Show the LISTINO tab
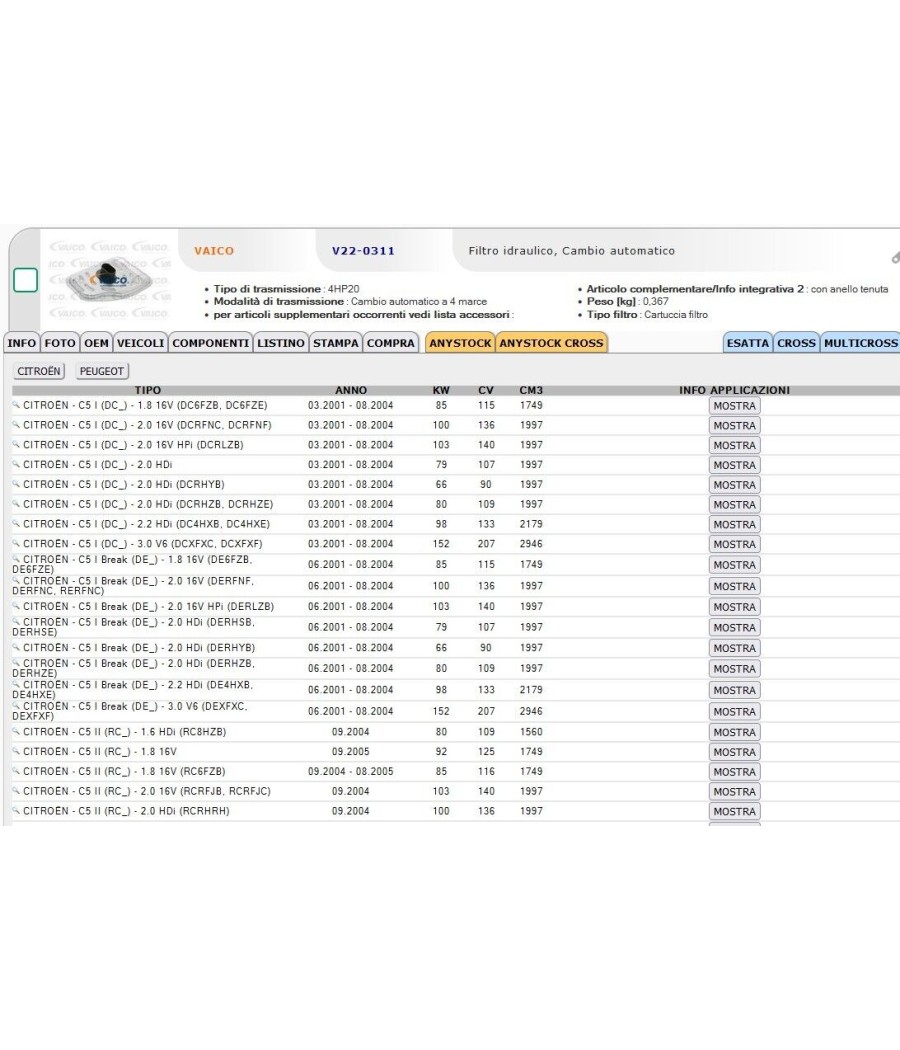Screen dimensions: 900x1050 [281, 343]
